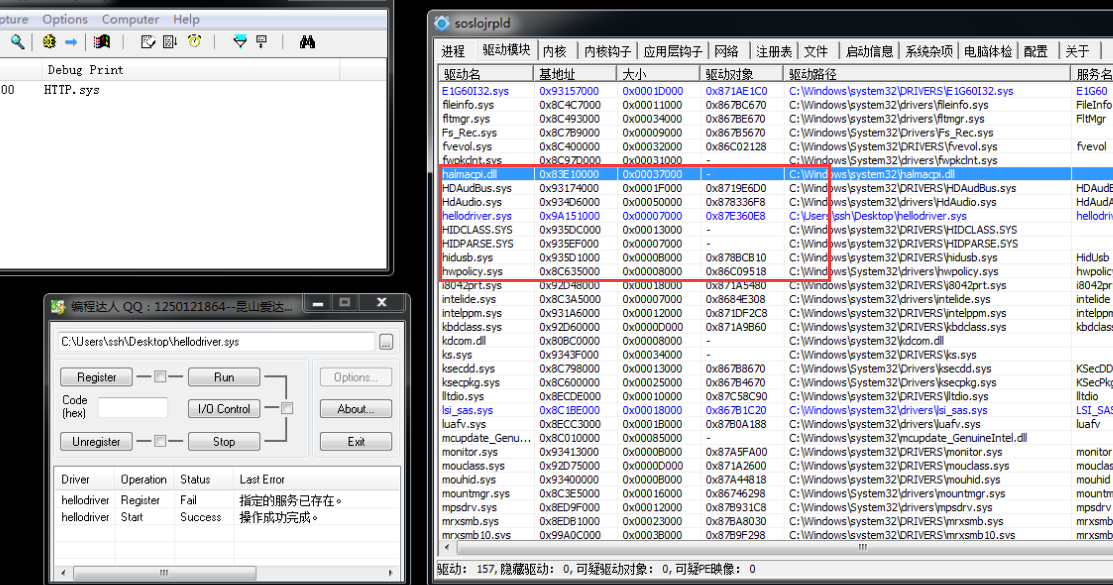Select the hellodriver.sys row in driver list
The height and width of the screenshot is (585, 1113).
pos(776,216)
